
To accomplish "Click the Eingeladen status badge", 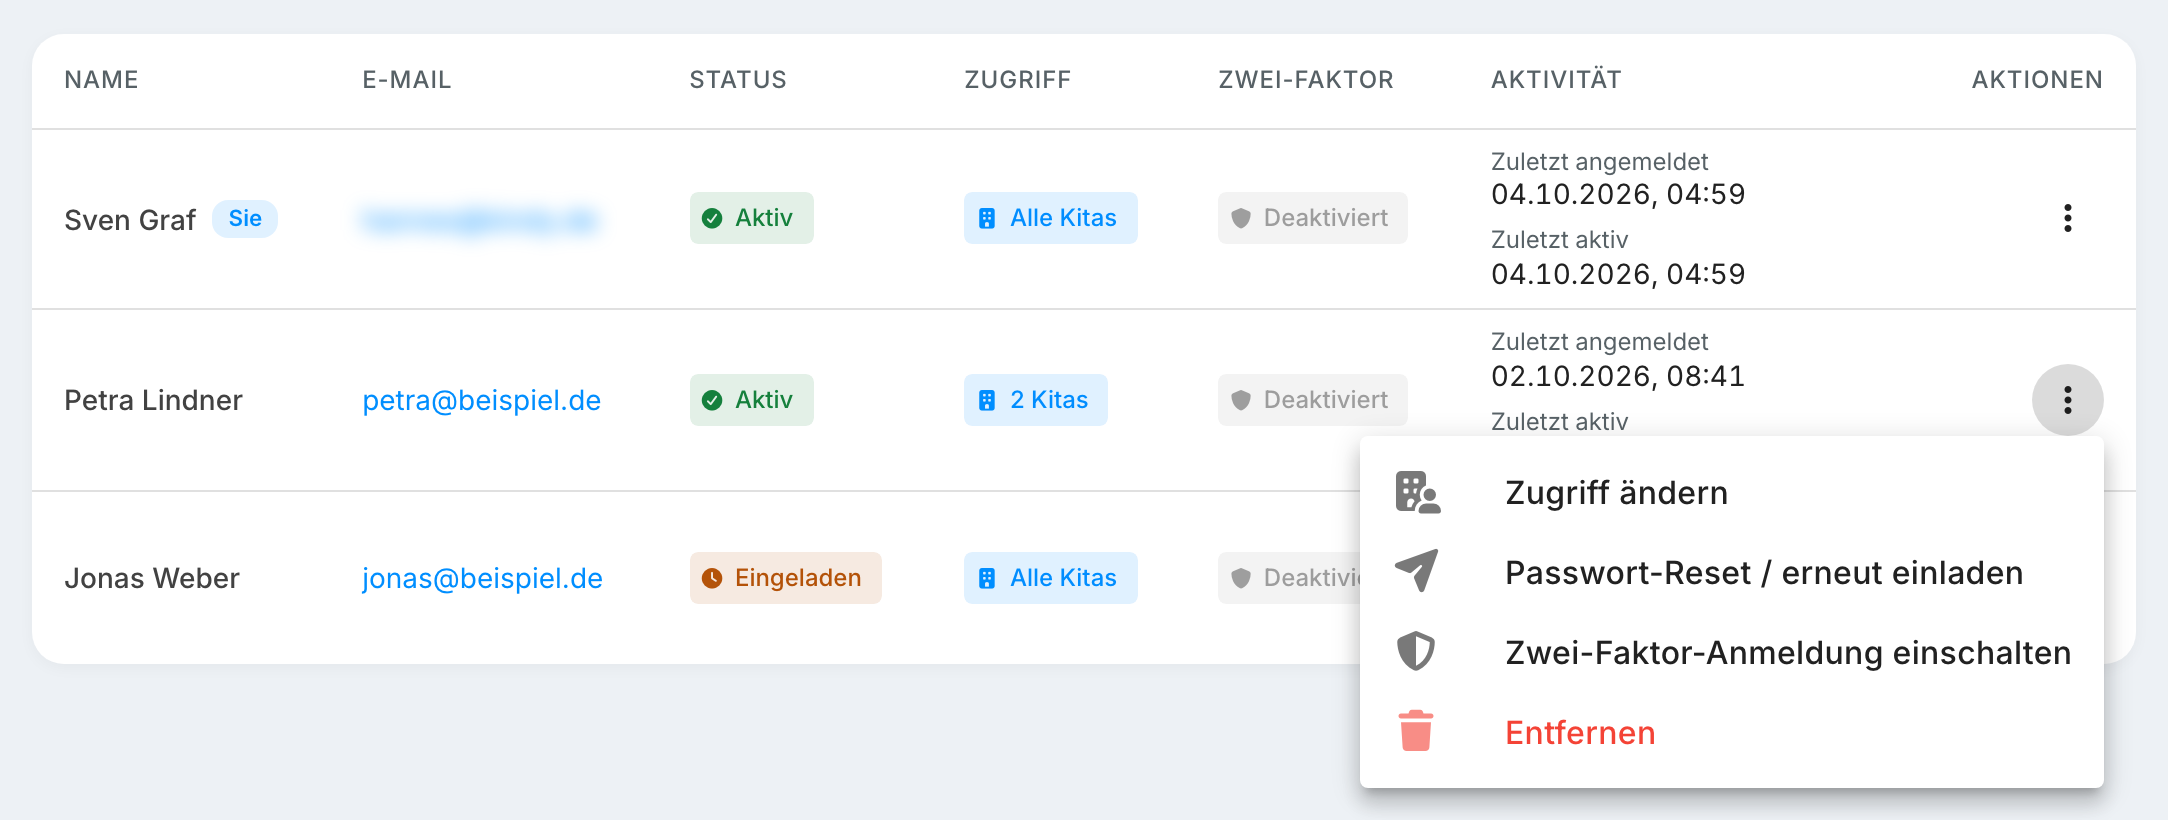I will point(785,578).
